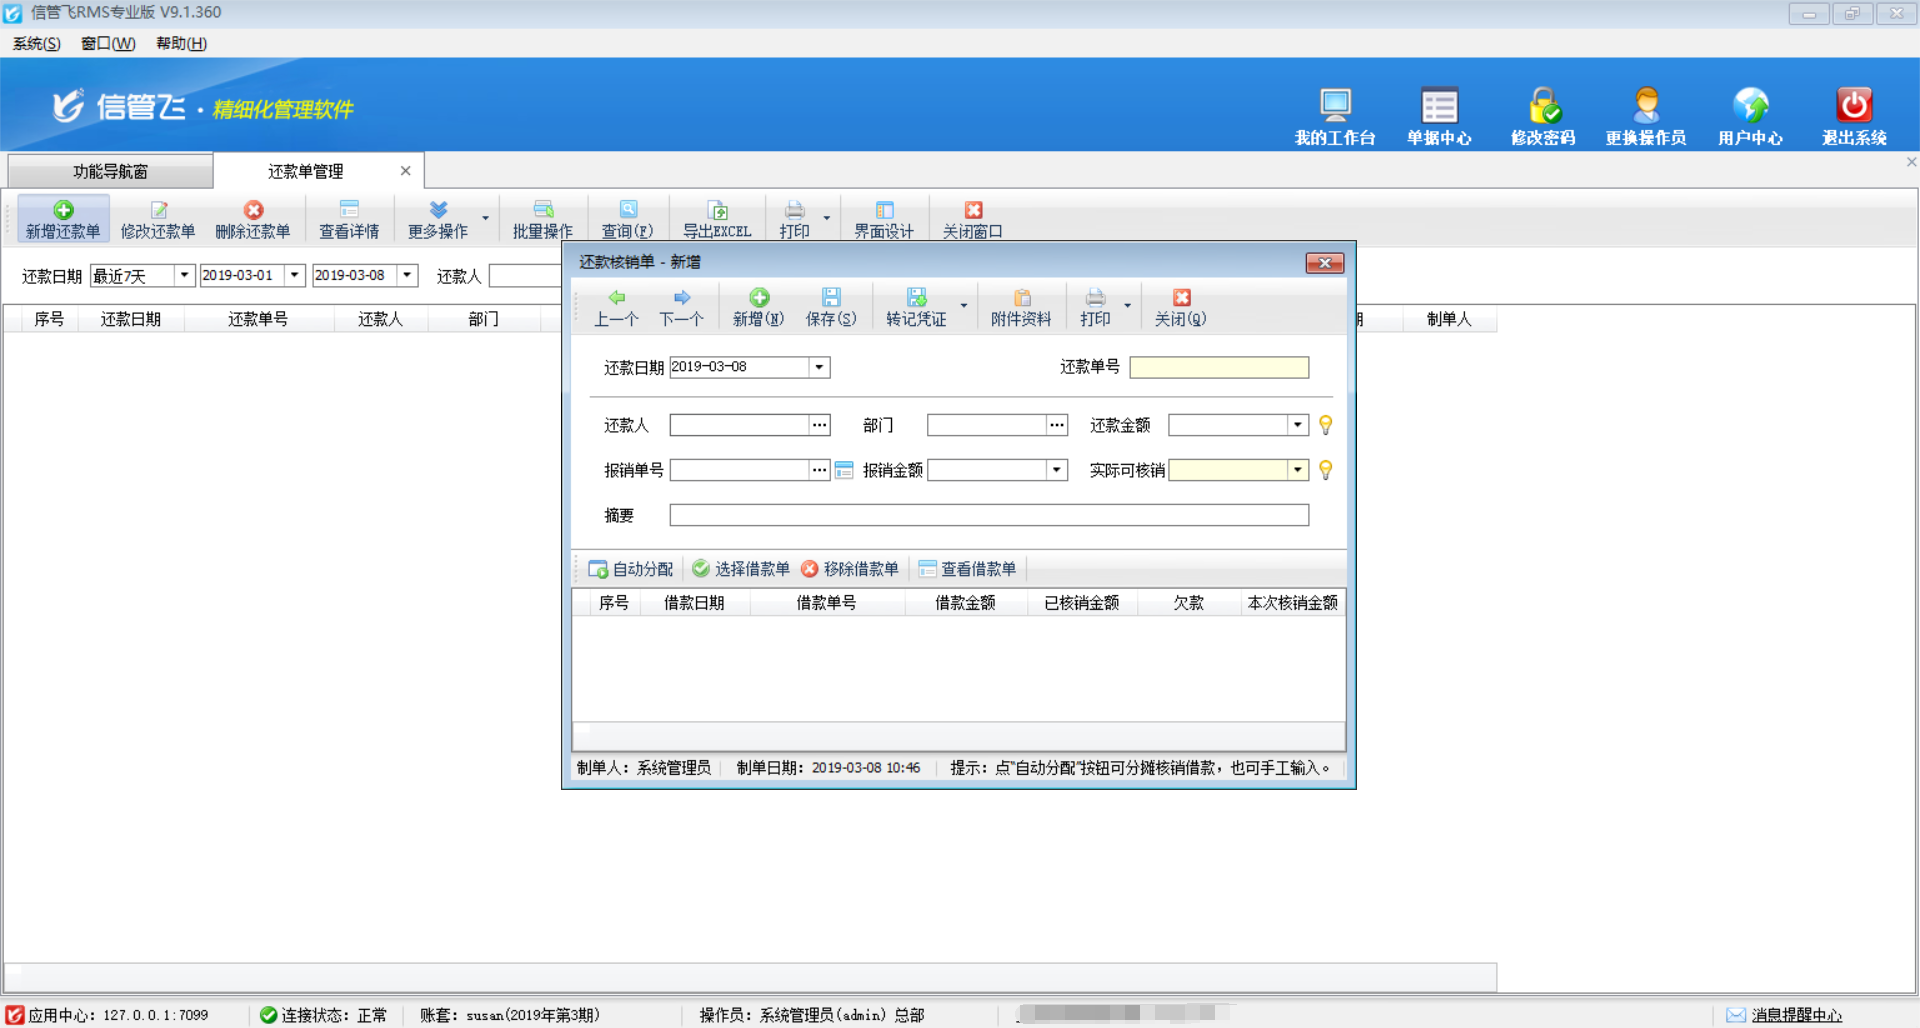The image size is (1920, 1028).
Task: Click the lightbulb hint beside 还款金额
Action: 1325,425
